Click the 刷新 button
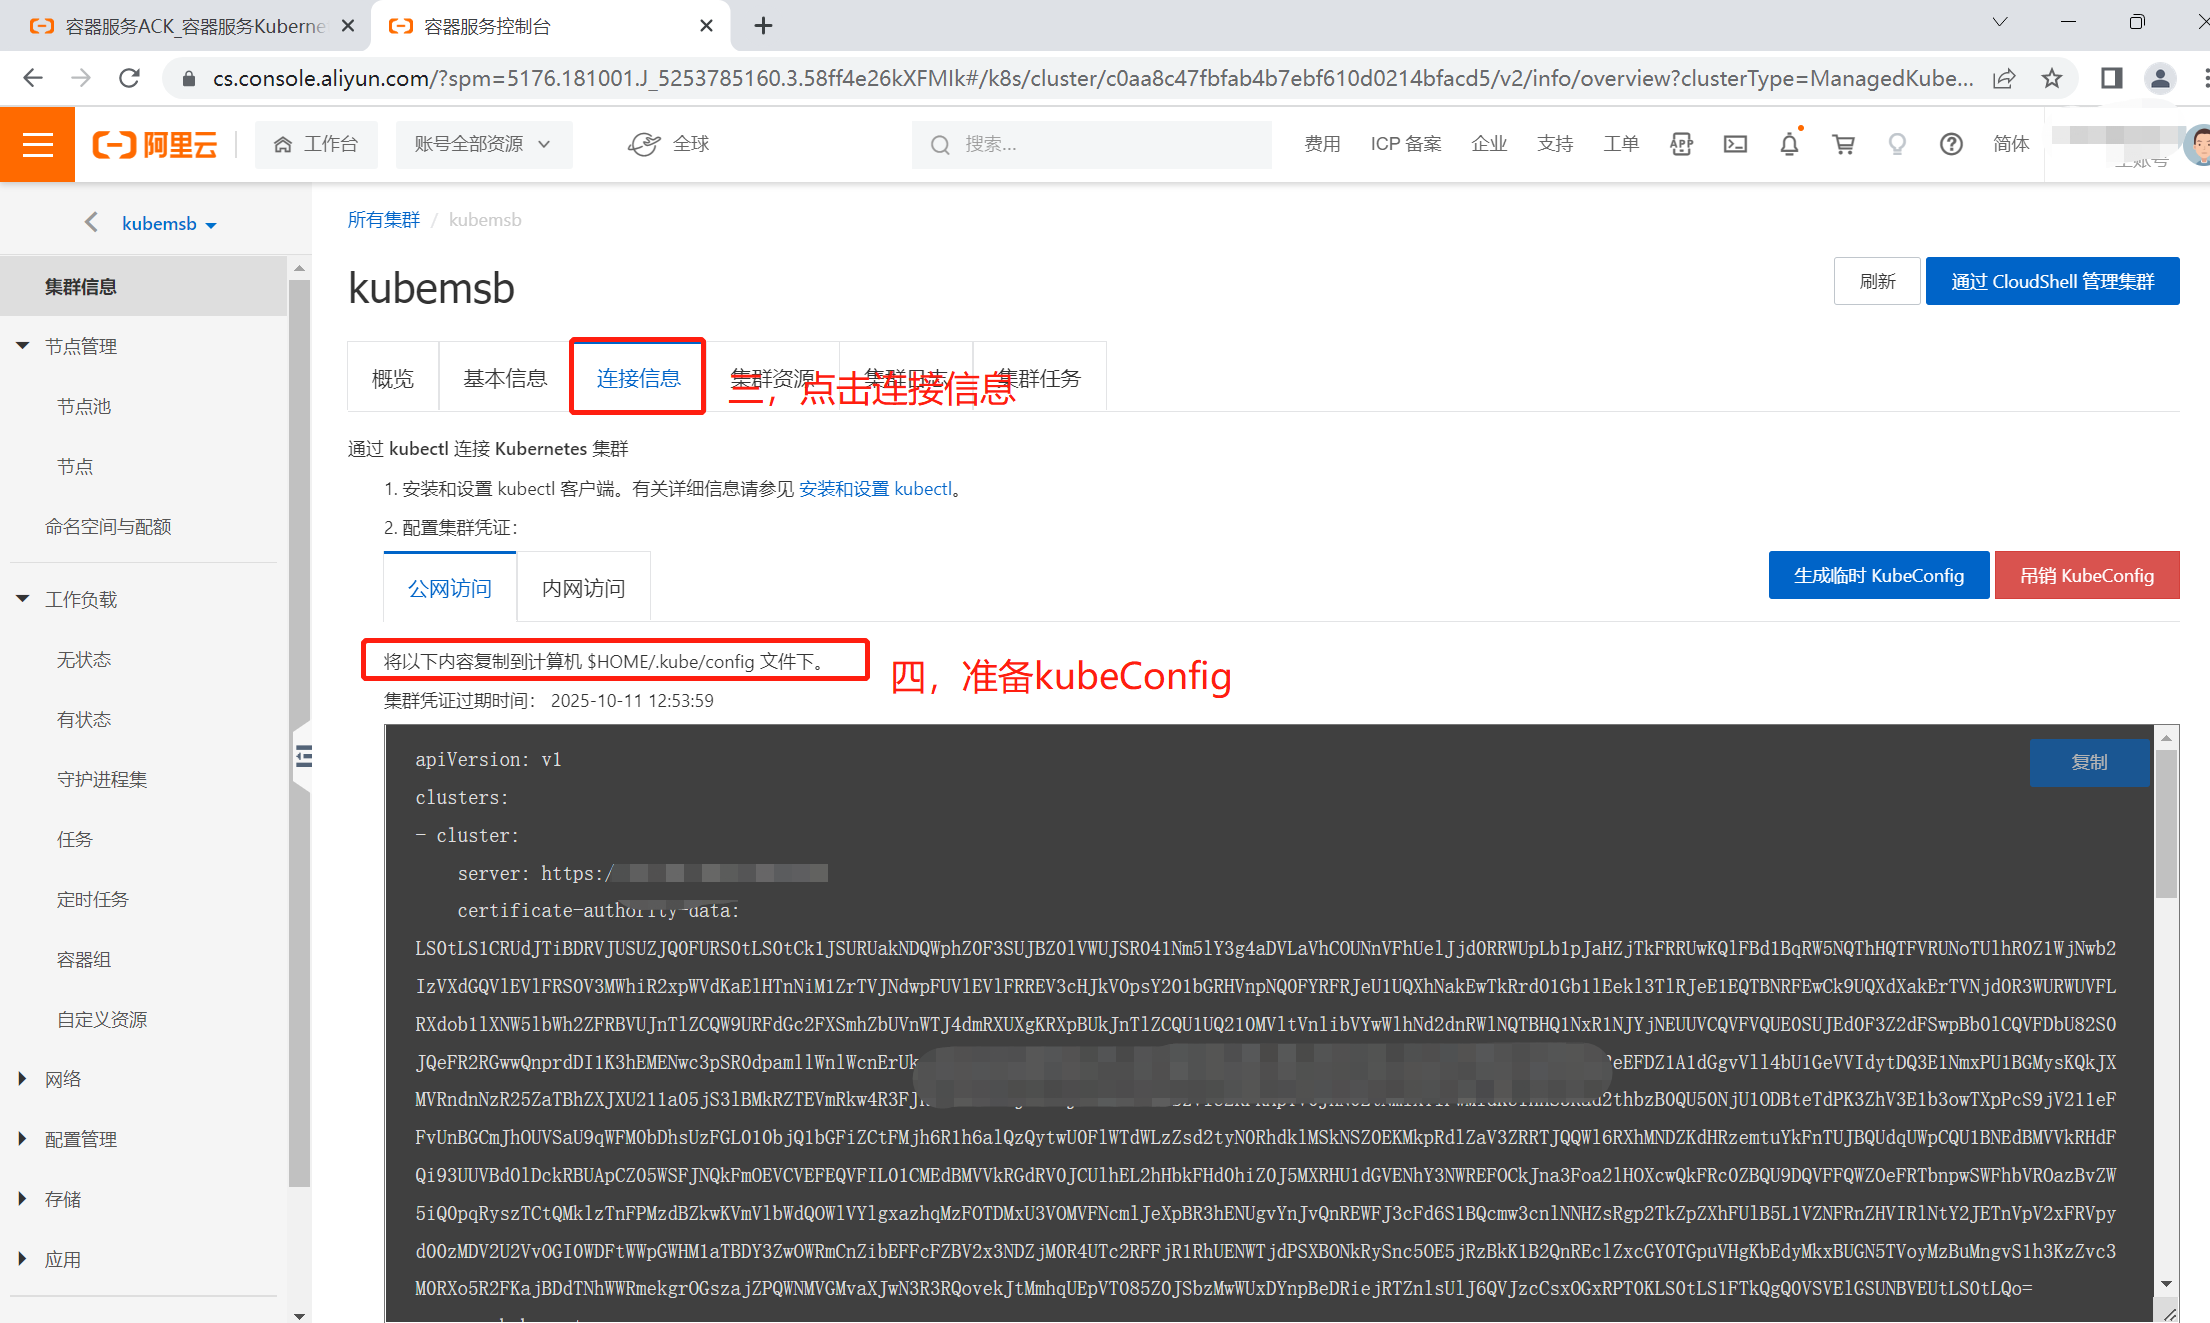 point(1877,282)
